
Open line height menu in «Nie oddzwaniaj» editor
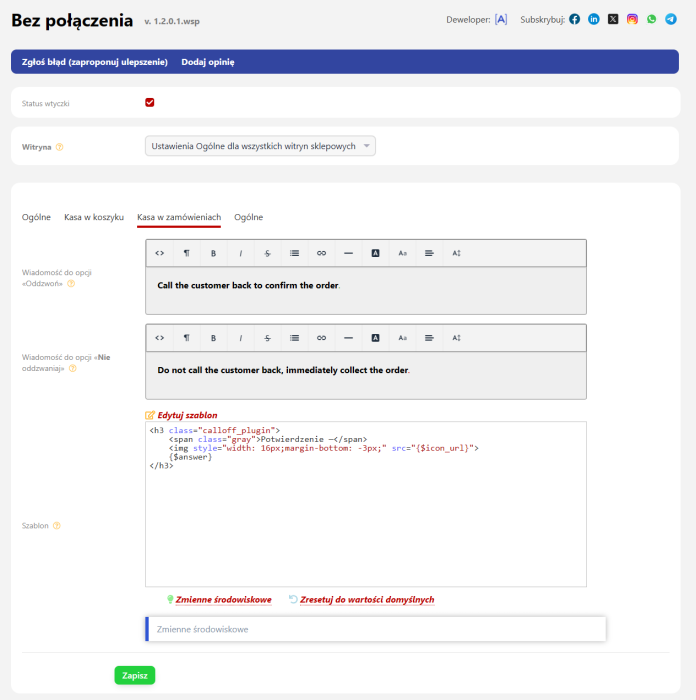456,338
